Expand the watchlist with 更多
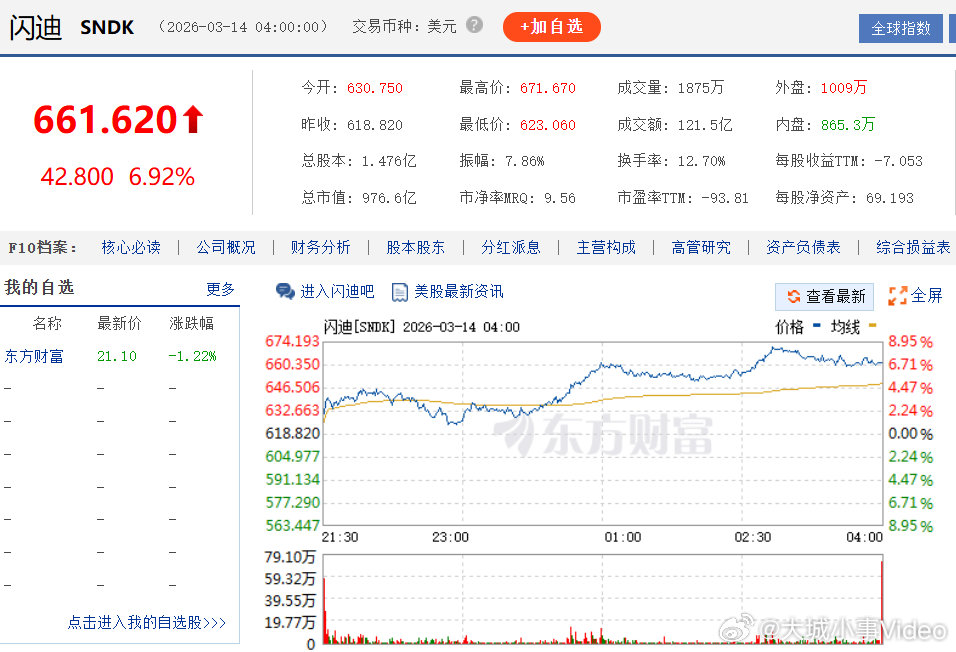This screenshot has width=956, height=652. (221, 288)
